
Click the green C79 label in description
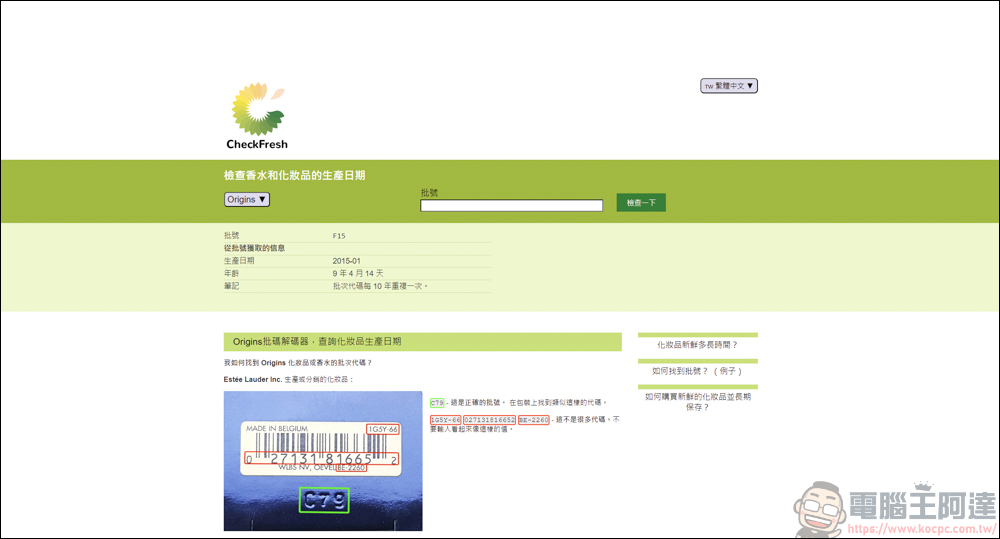click(437, 403)
